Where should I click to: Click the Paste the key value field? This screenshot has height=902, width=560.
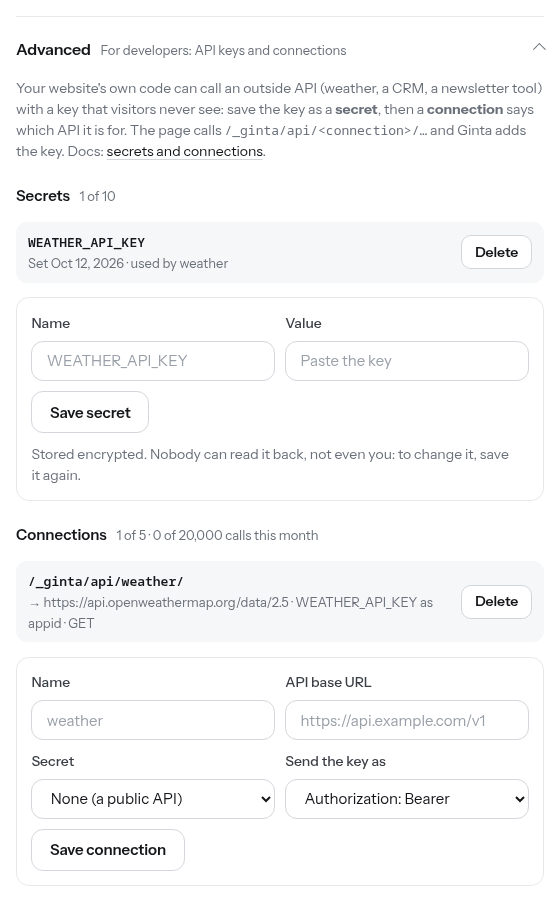tap(406, 361)
